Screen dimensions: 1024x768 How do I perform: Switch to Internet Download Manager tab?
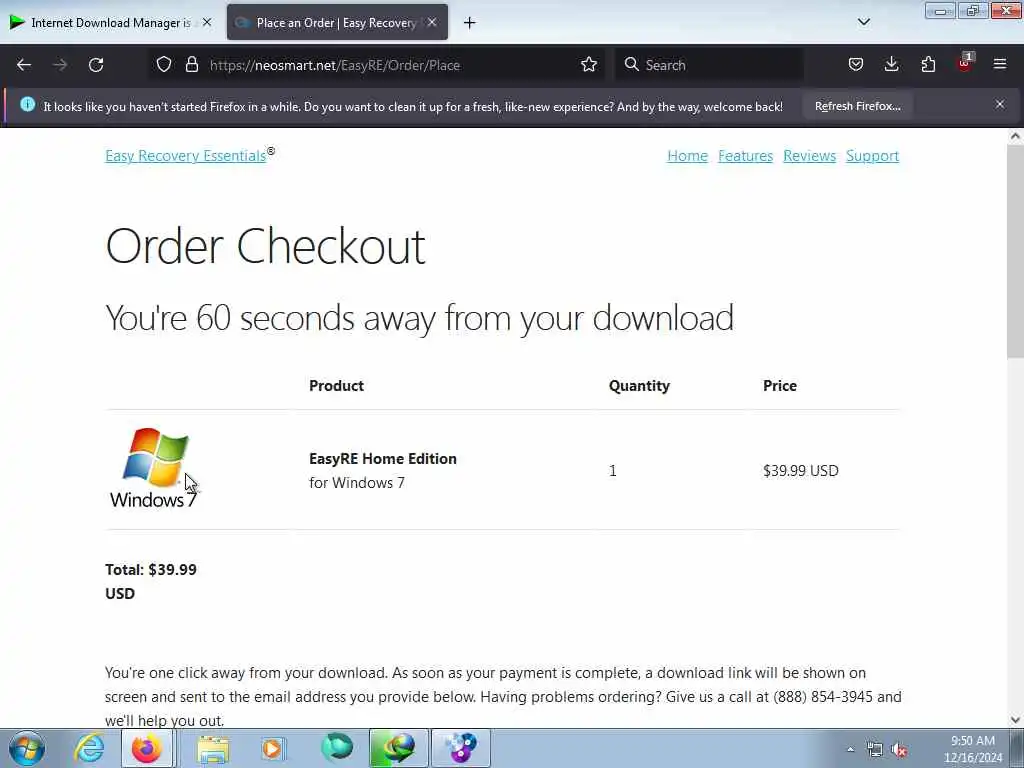point(110,22)
